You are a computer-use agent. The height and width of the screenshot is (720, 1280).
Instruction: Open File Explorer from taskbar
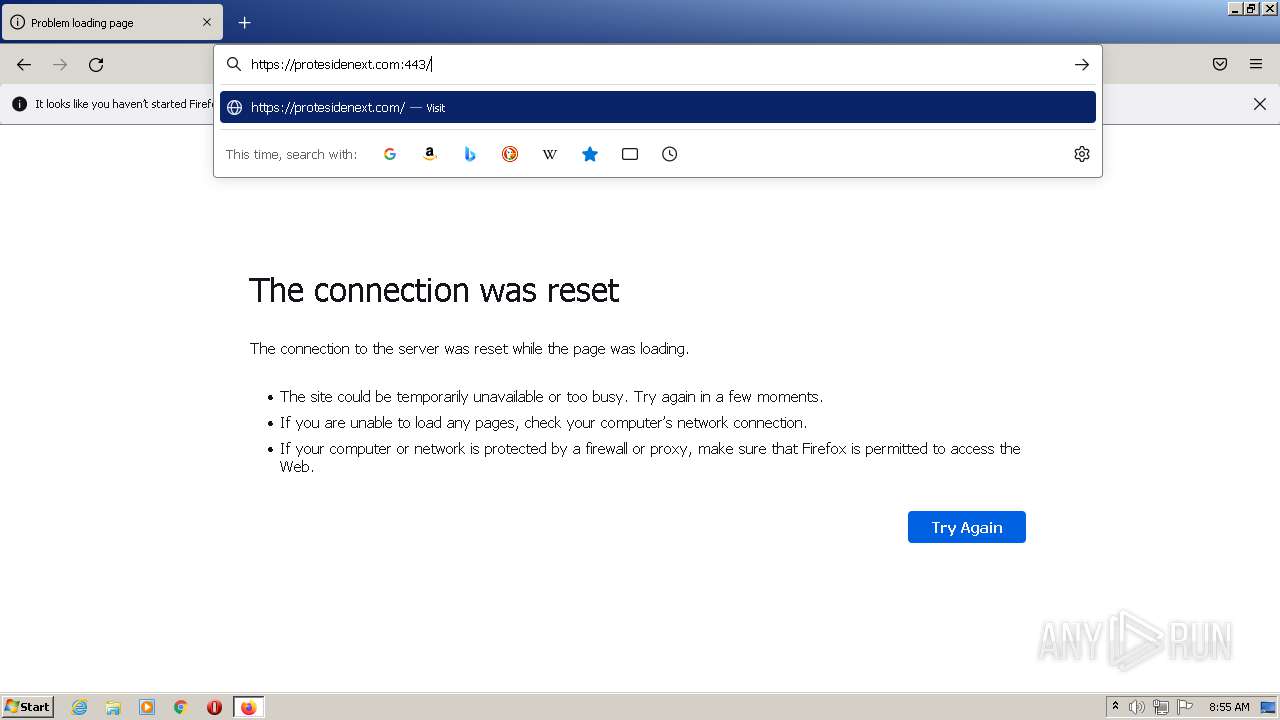coord(113,707)
